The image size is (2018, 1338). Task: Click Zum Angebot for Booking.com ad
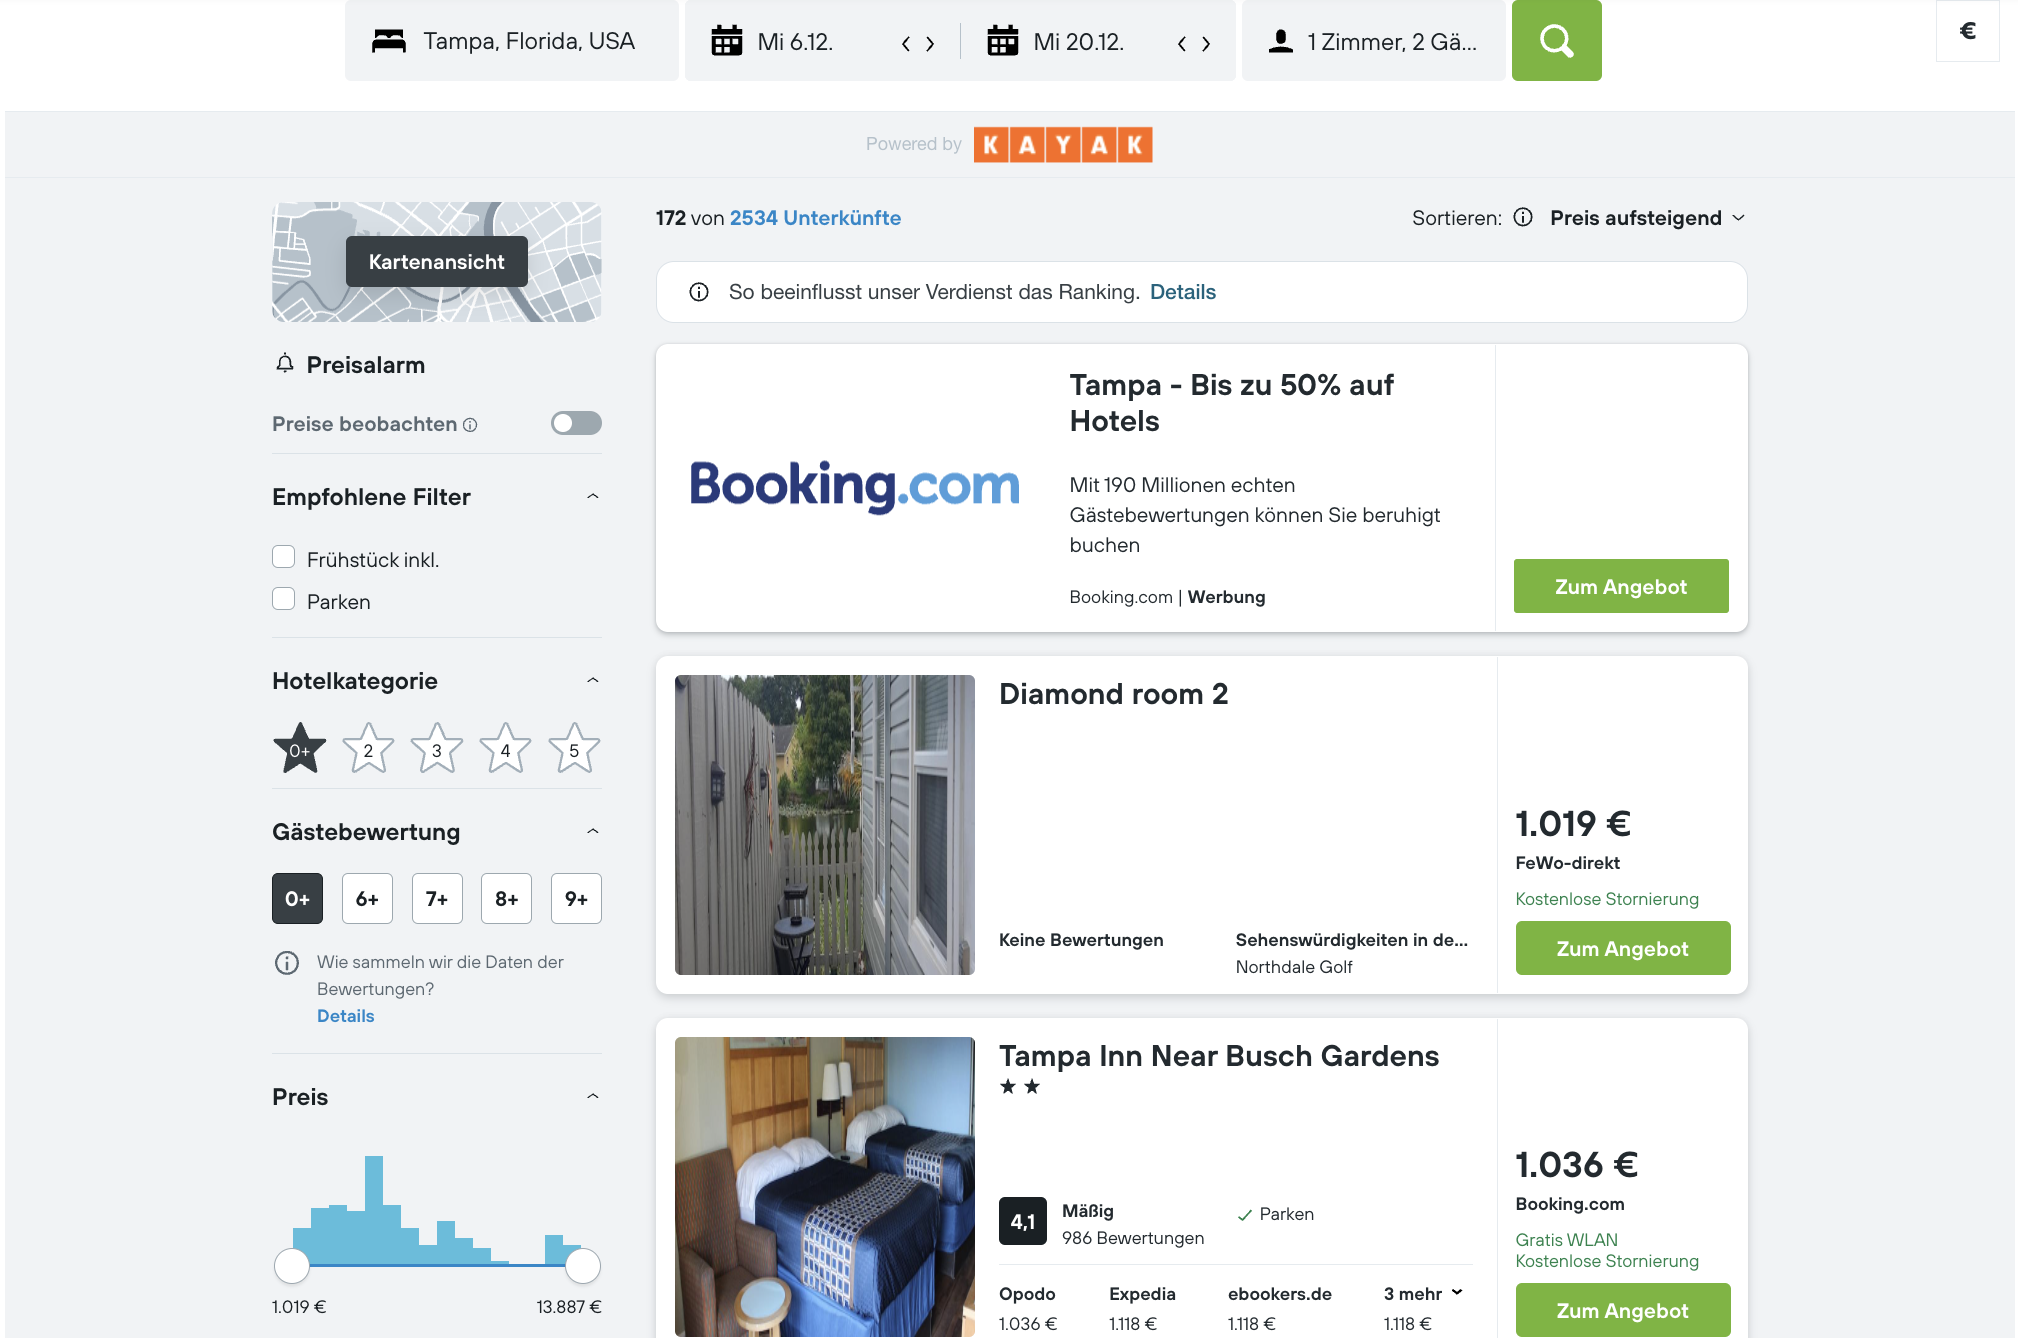[1621, 586]
